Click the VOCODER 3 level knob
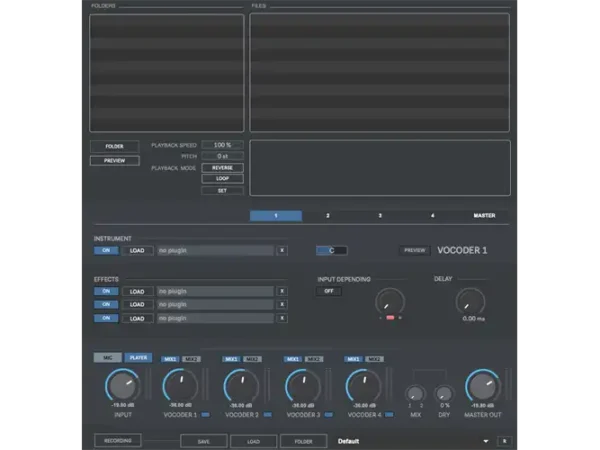This screenshot has height=450, width=600. [x=303, y=385]
